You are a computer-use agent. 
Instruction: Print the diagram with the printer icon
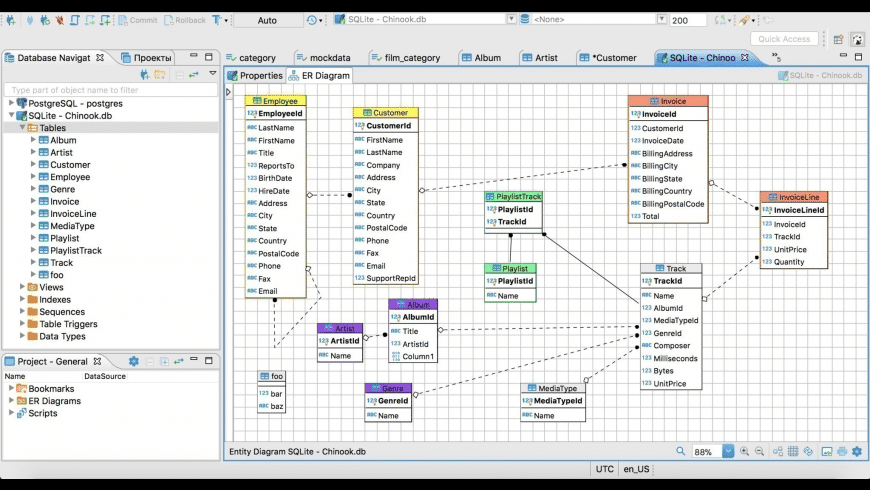tap(842, 452)
